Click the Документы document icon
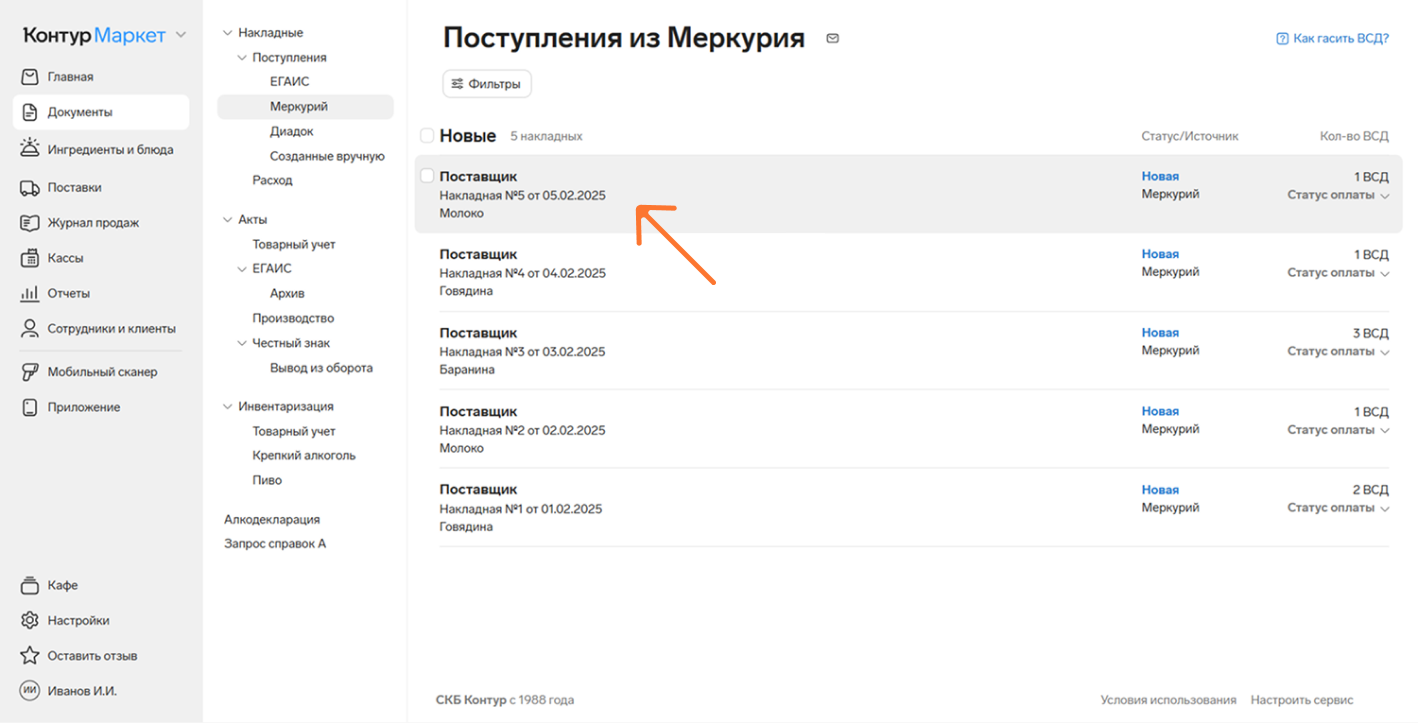The image size is (1418, 723). coord(30,113)
